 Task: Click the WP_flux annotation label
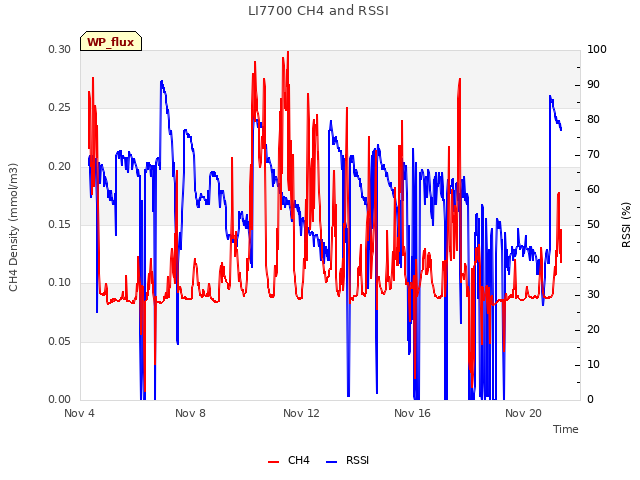(x=111, y=42)
